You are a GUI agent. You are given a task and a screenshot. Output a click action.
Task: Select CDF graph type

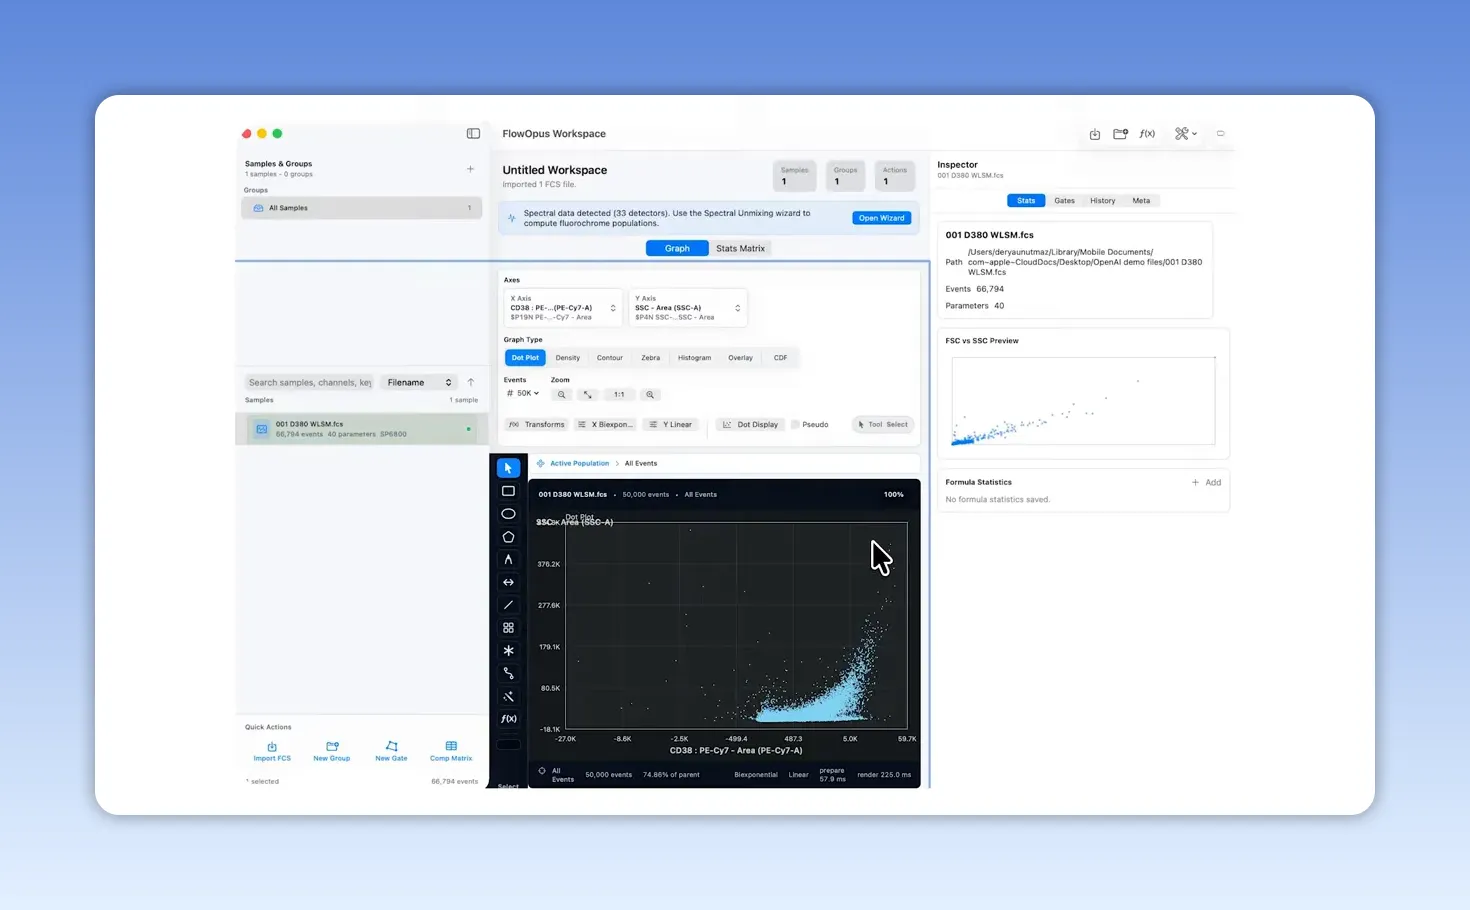pyautogui.click(x=781, y=358)
